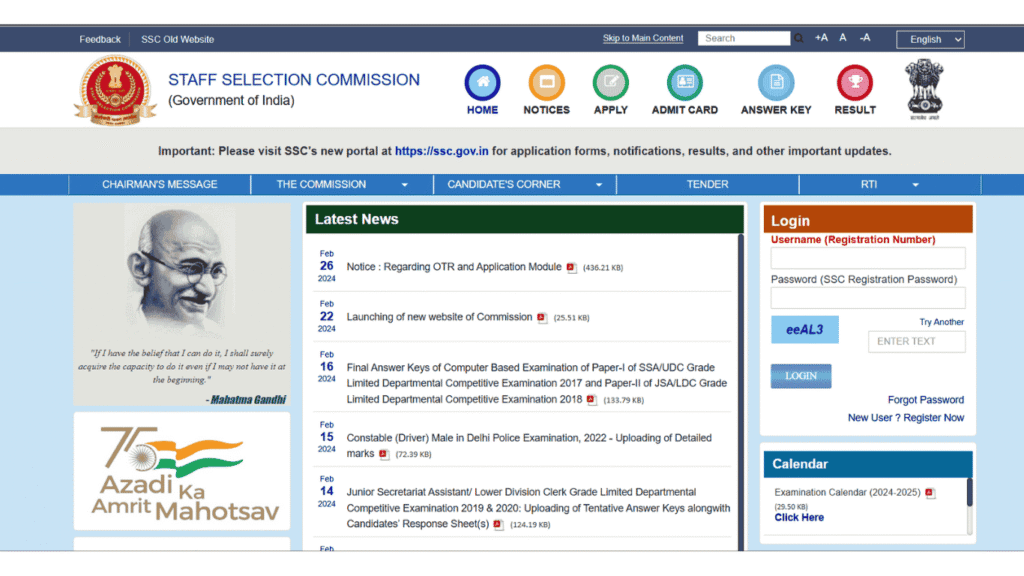Image resolution: width=1024 pixels, height=576 pixels.
Task: Open the Forgot Password link
Action: (925, 400)
